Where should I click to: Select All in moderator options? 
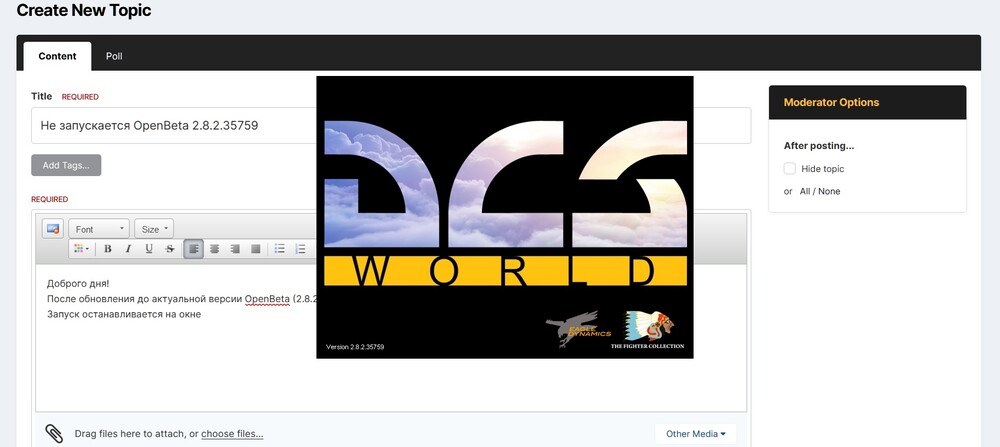pyautogui.click(x=805, y=191)
